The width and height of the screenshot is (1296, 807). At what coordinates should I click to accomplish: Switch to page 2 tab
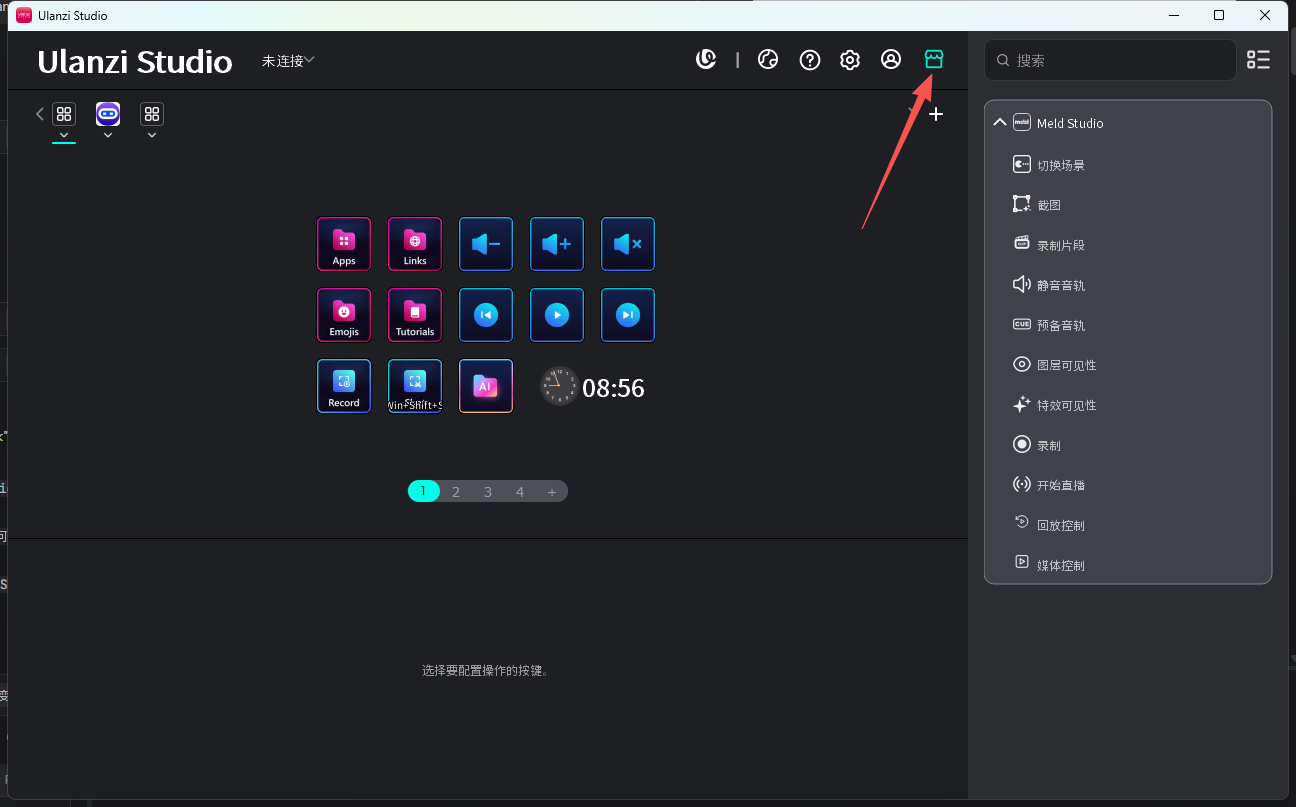point(456,491)
